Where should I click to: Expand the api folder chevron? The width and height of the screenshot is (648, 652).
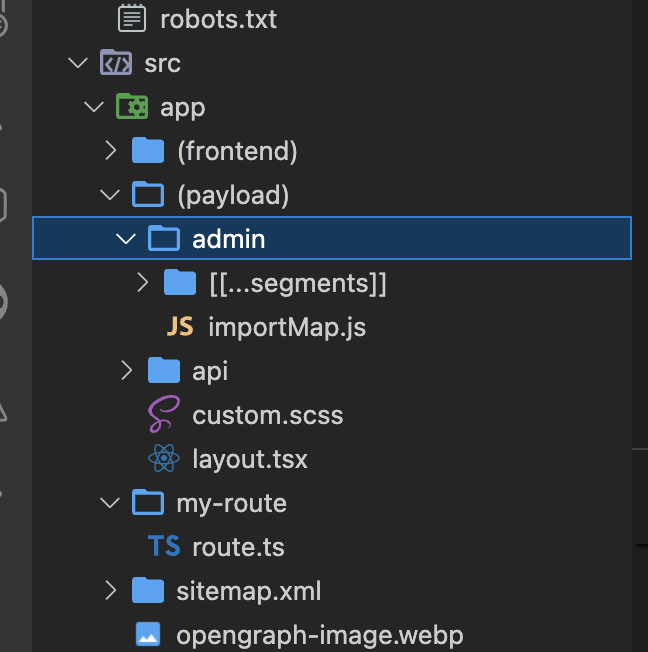126,371
